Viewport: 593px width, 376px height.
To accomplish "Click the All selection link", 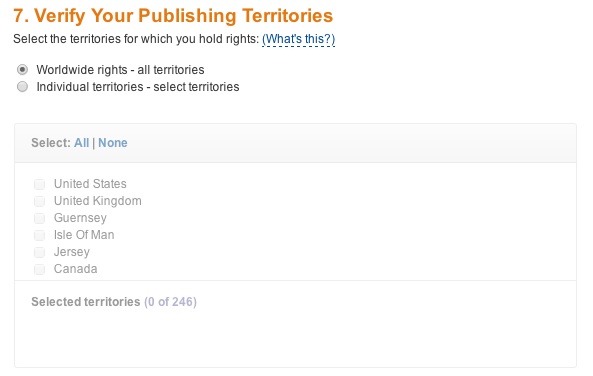I will [x=82, y=143].
